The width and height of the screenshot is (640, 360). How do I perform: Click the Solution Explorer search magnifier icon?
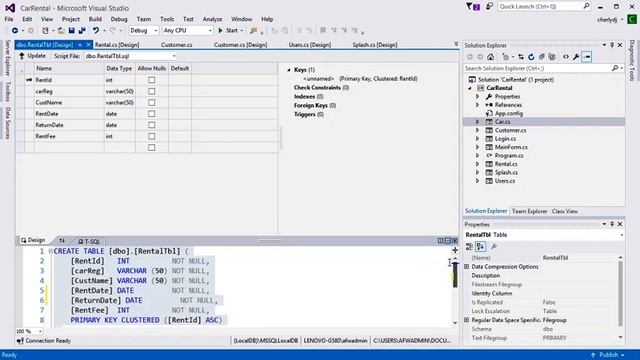click(x=615, y=68)
